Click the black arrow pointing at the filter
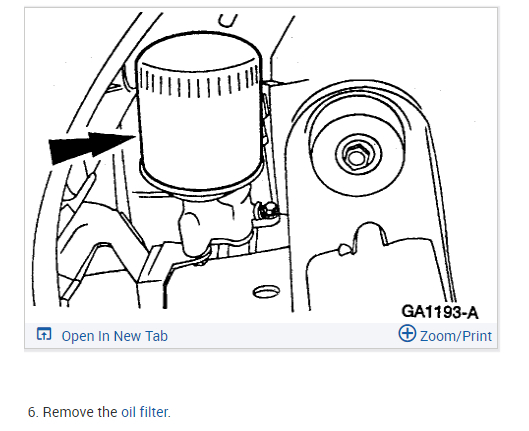The width and height of the screenshot is (529, 431). point(92,147)
